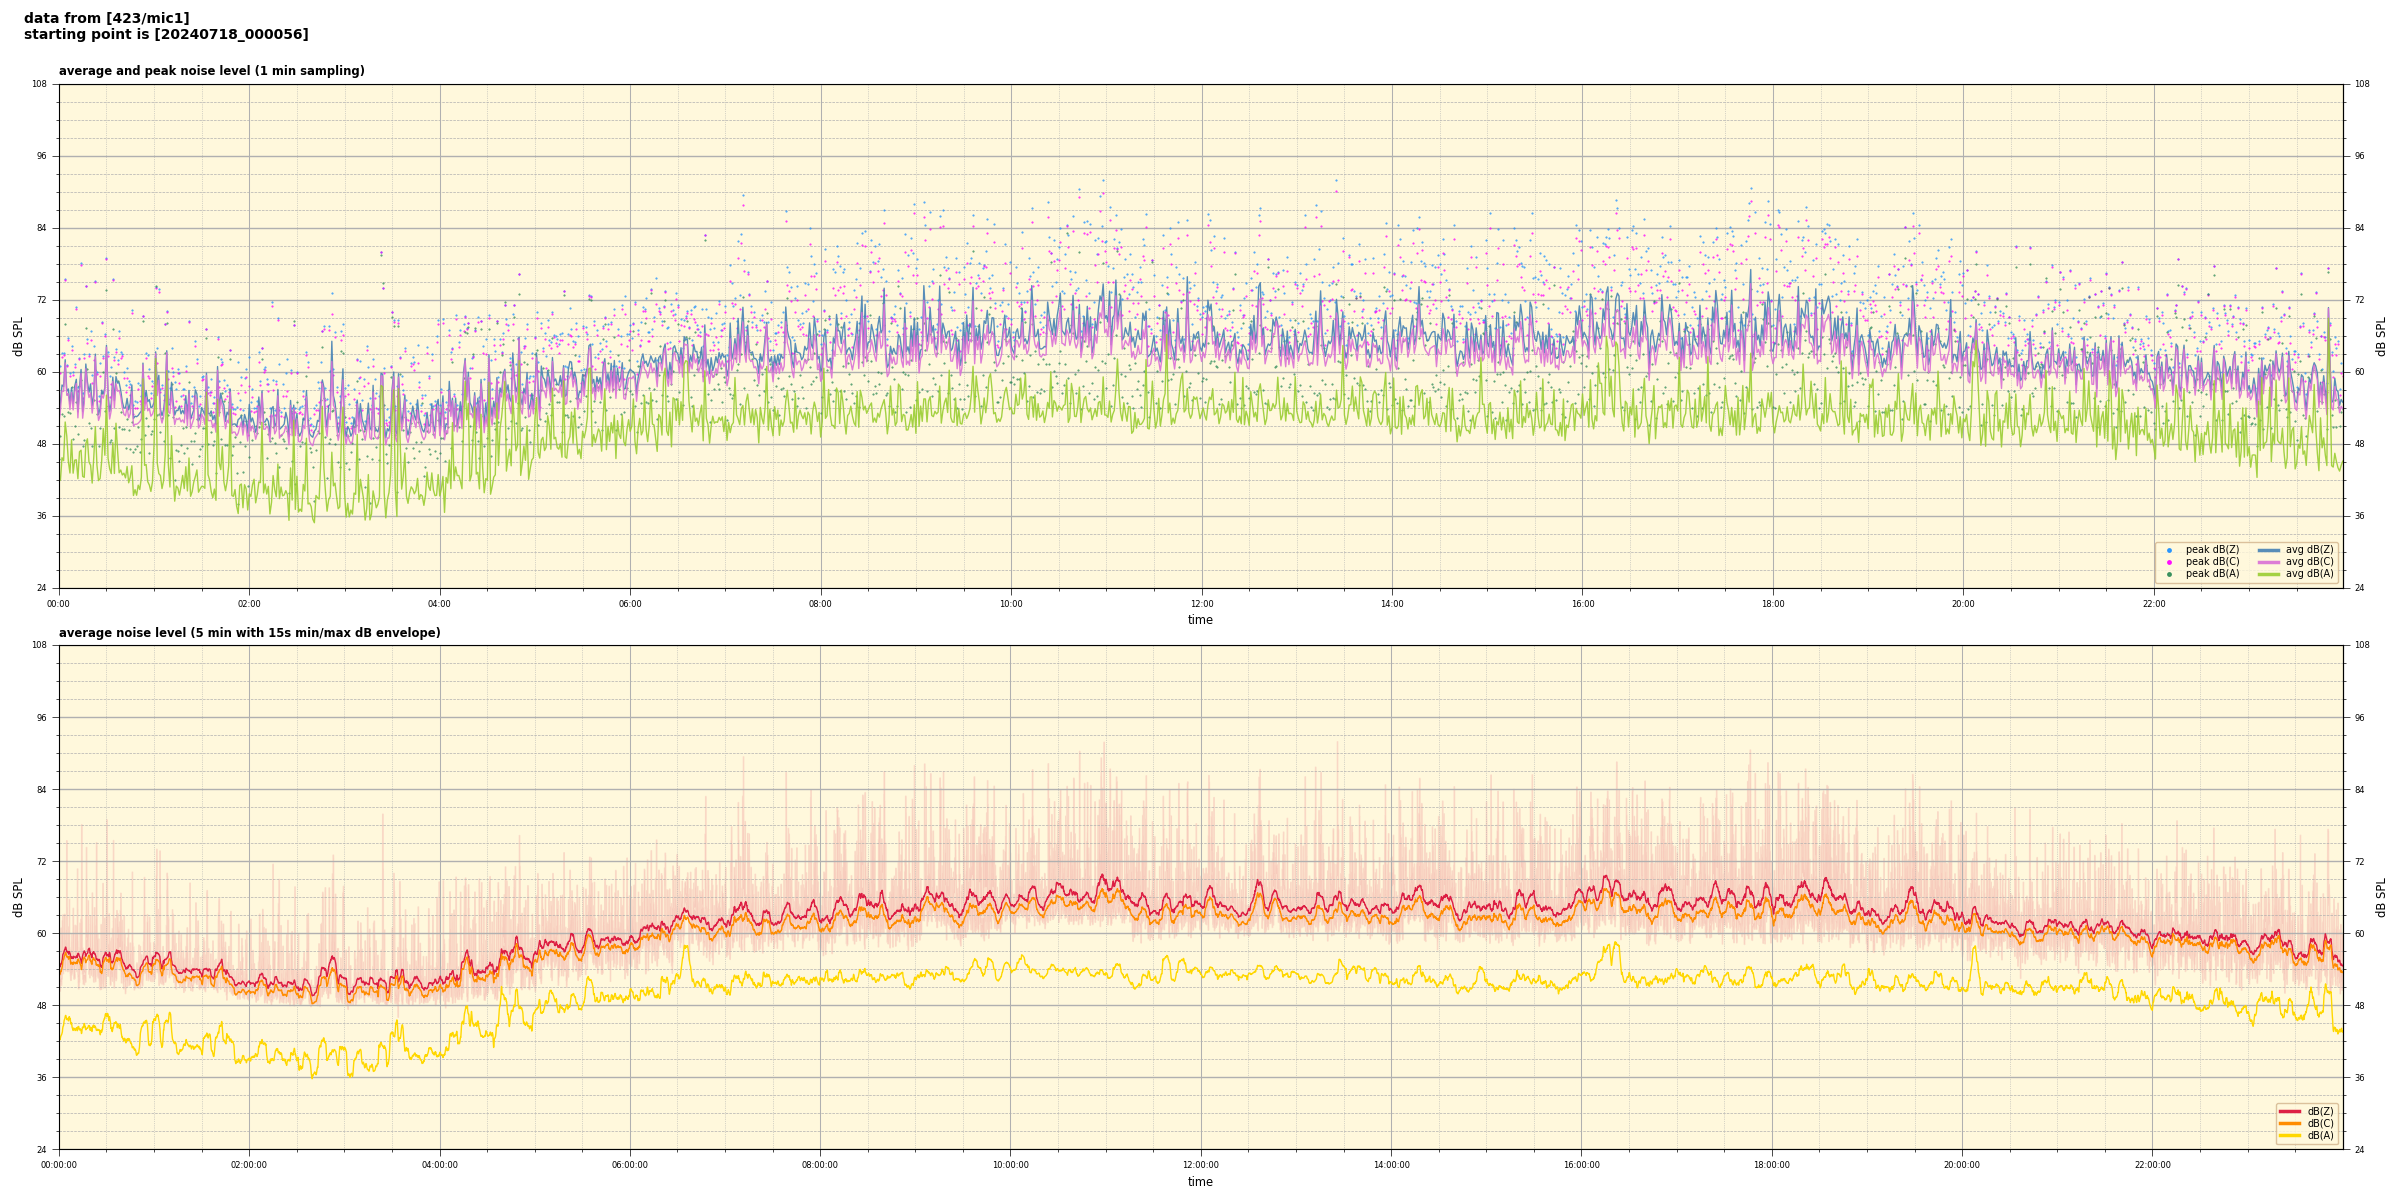Click the 108 tick on top chart's right axis

tap(2361, 84)
